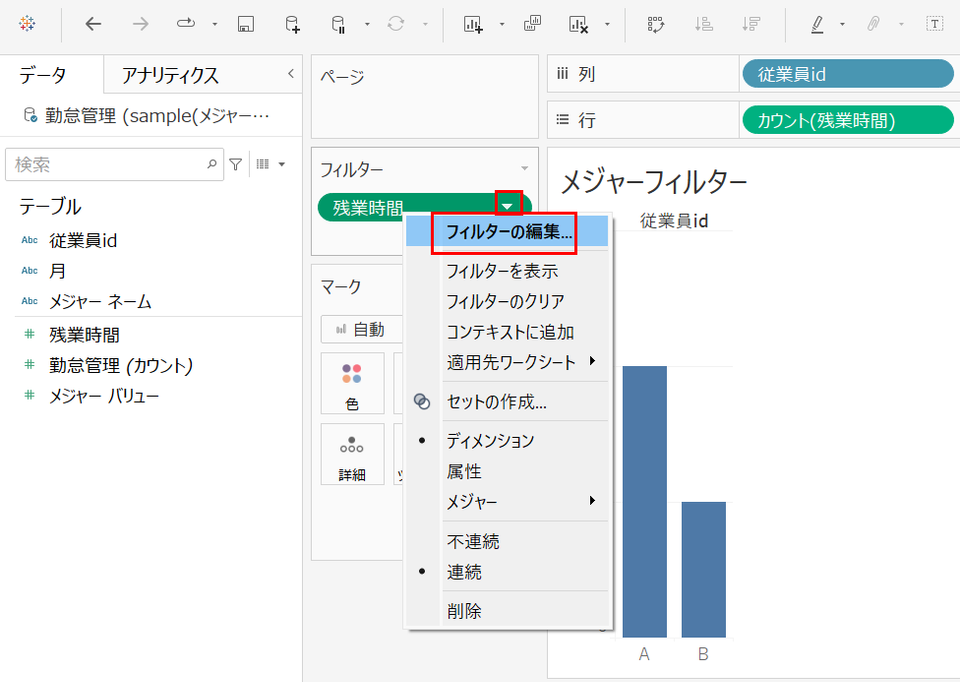Click the sort ascending icon
Screen dimensions: 960x682
703,24
